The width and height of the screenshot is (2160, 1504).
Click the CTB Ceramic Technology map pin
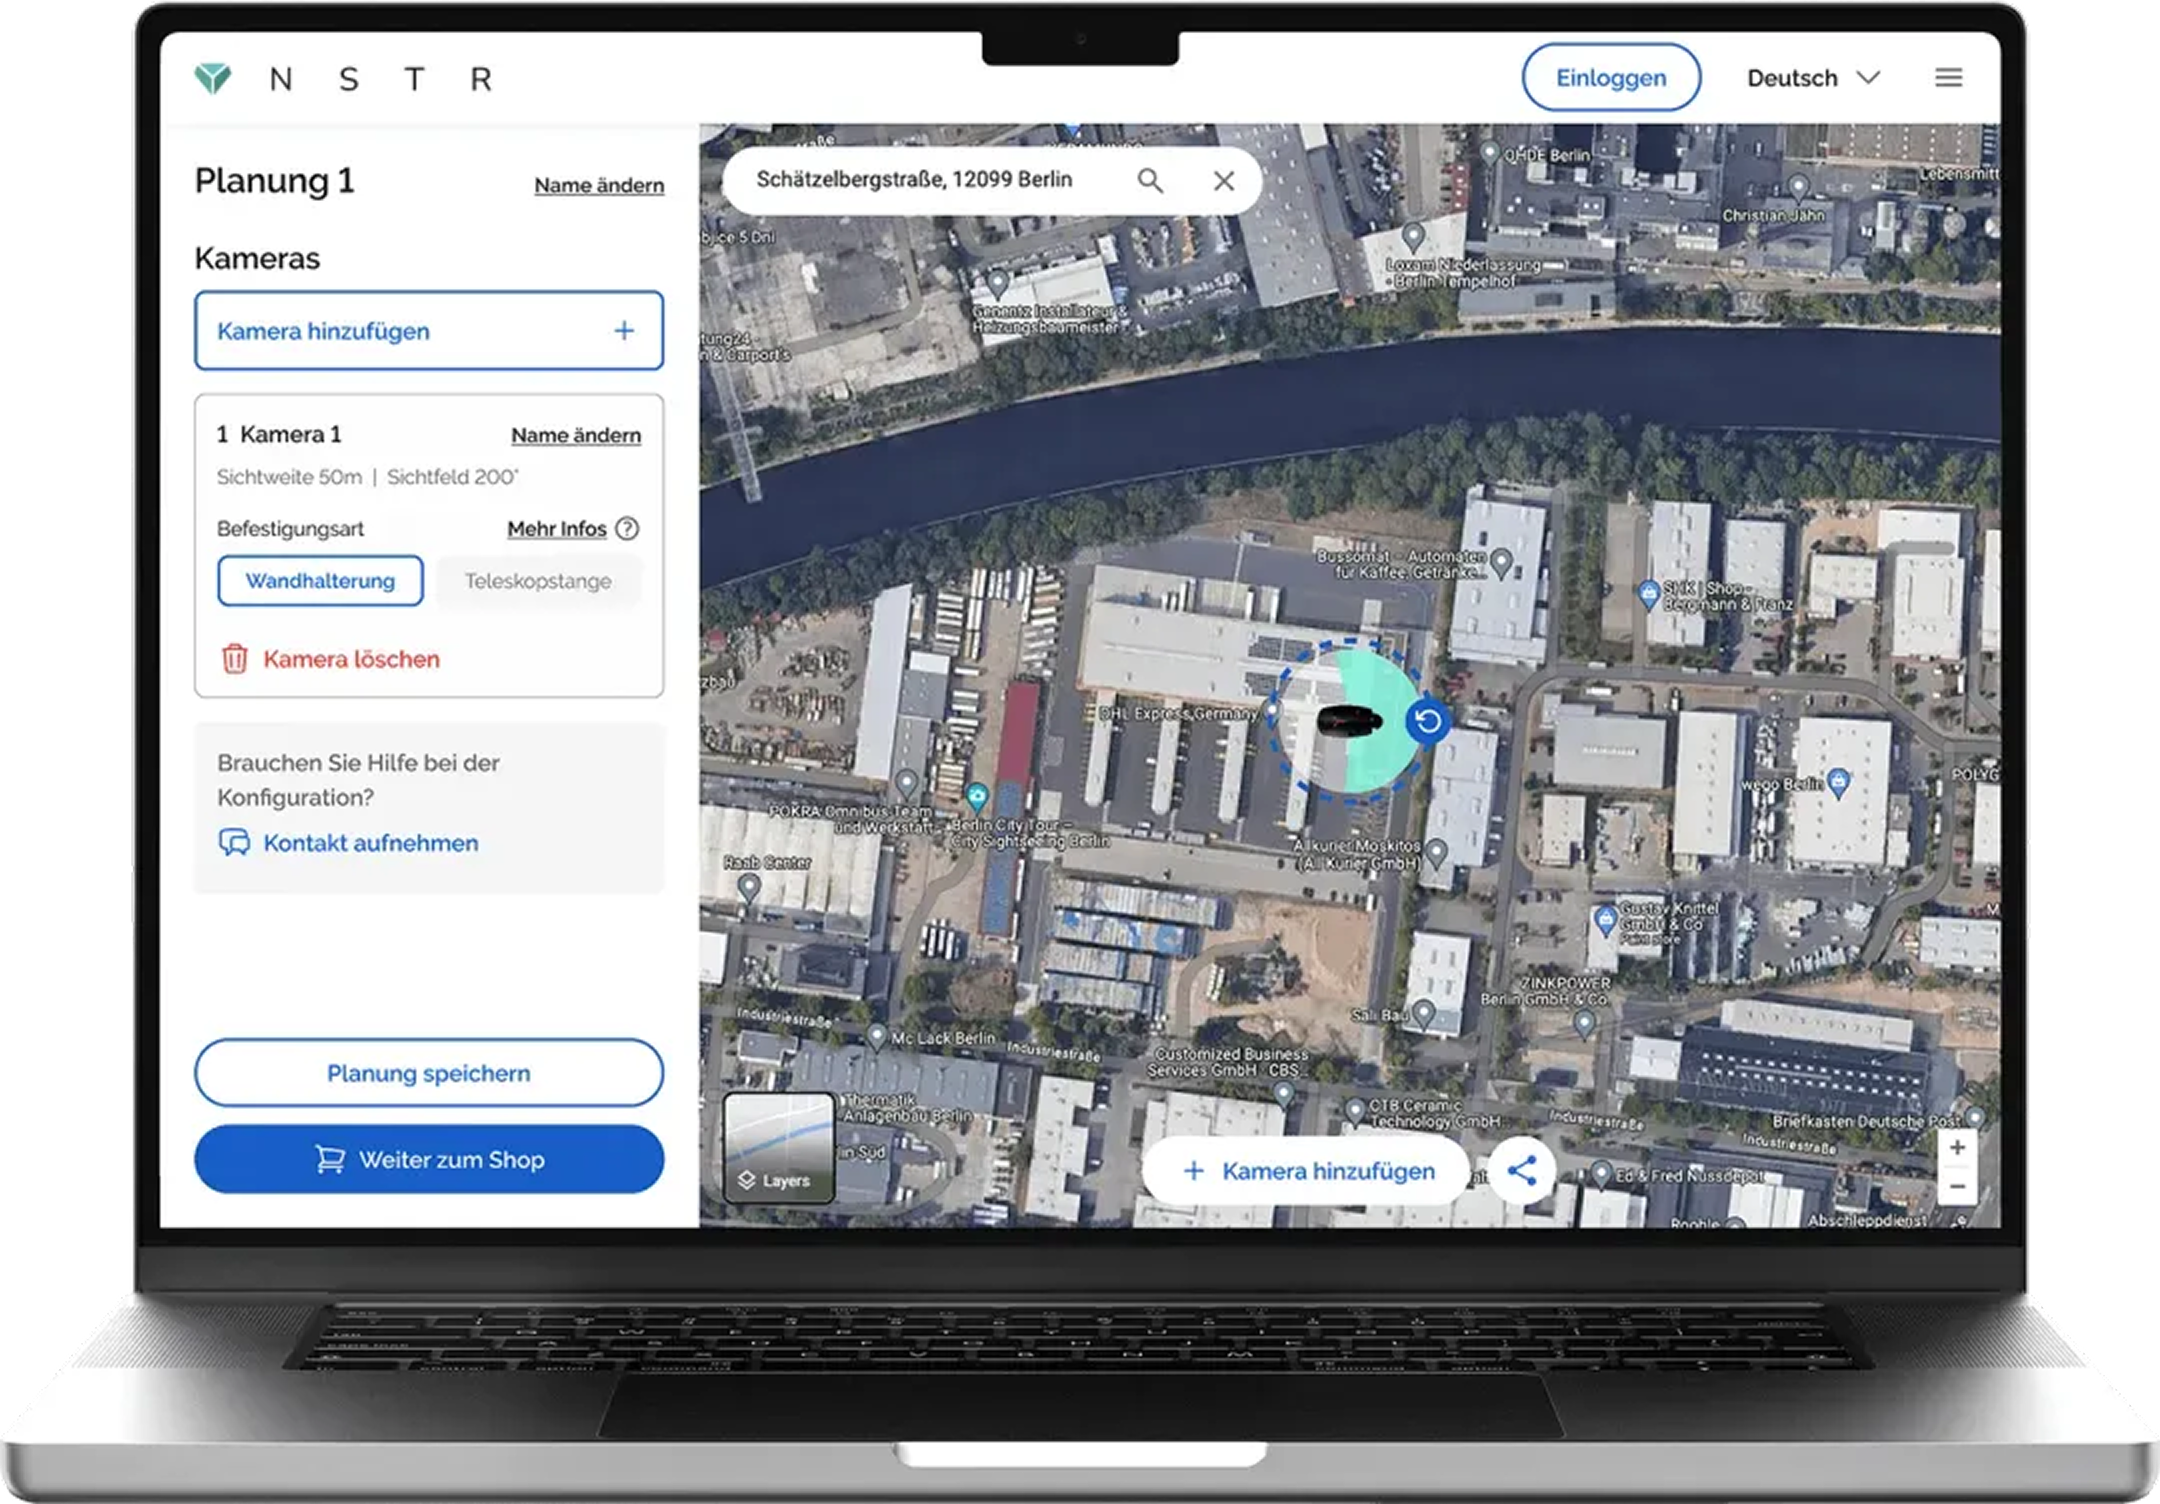[1355, 1111]
